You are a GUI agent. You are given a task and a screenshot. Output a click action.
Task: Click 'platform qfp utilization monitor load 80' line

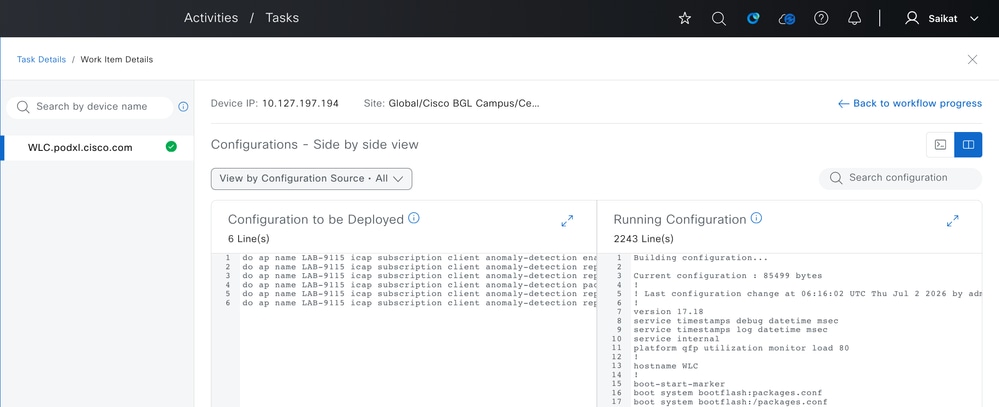(x=741, y=348)
